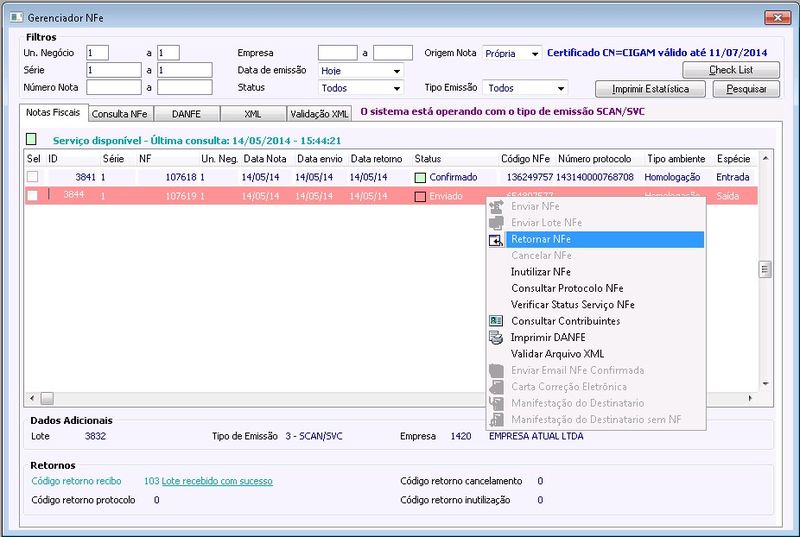Viewport: 800px width, 537px height.
Task: Click the Imprimir Estatística button
Action: (650, 89)
